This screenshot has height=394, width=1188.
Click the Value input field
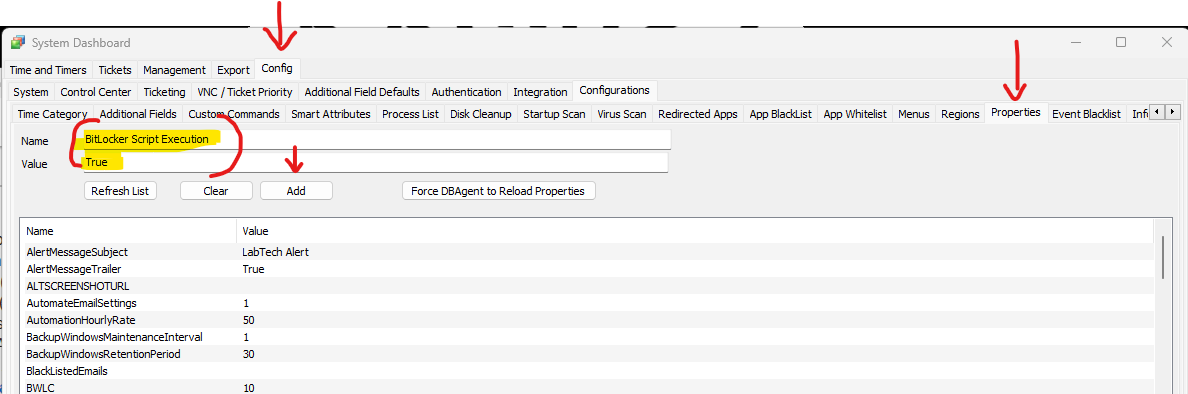375,162
